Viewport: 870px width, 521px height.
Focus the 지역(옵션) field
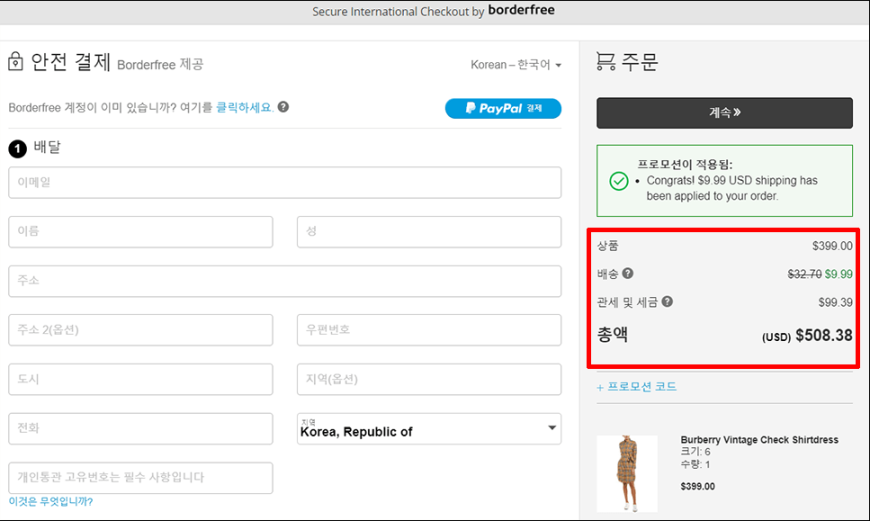pos(429,379)
